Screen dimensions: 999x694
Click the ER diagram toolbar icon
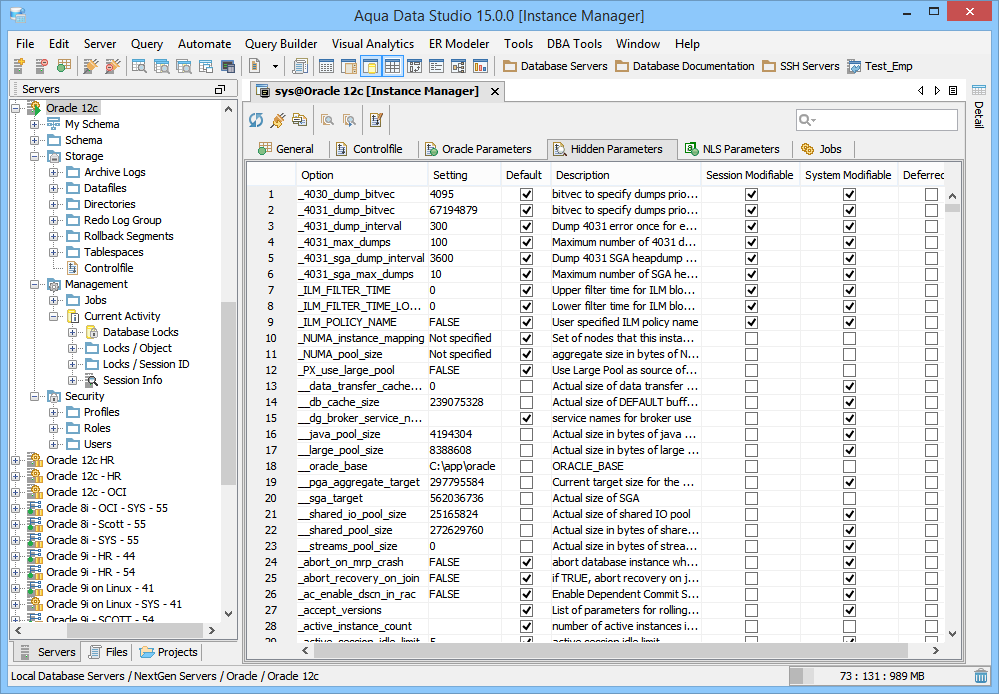459,66
